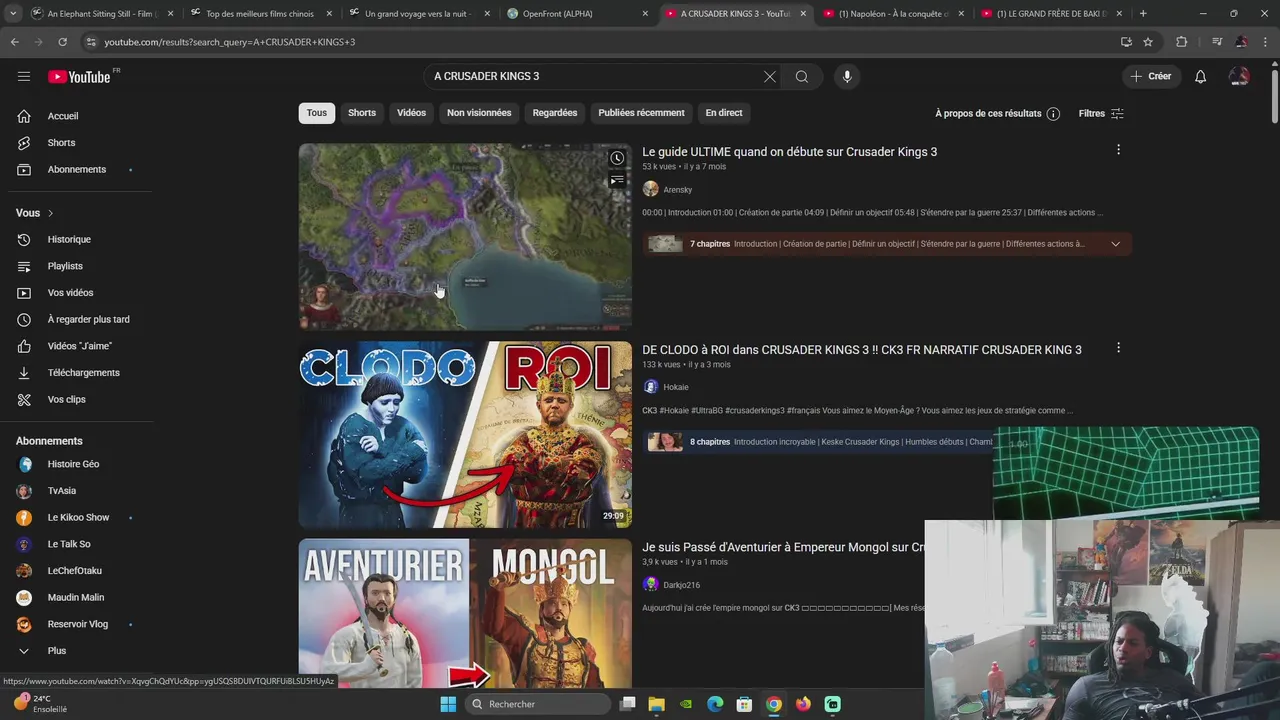Select the Shorts filter chip
Image resolution: width=1280 pixels, height=720 pixels.
tap(362, 113)
